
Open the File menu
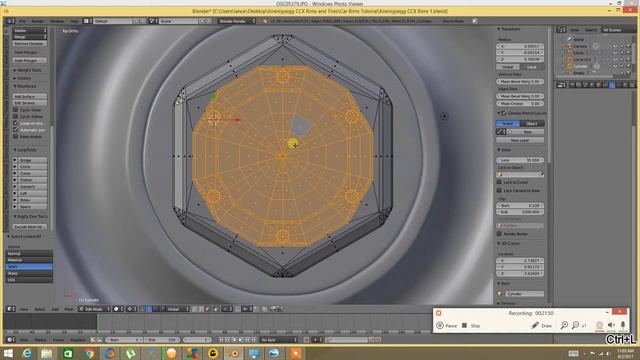[x=22, y=21]
